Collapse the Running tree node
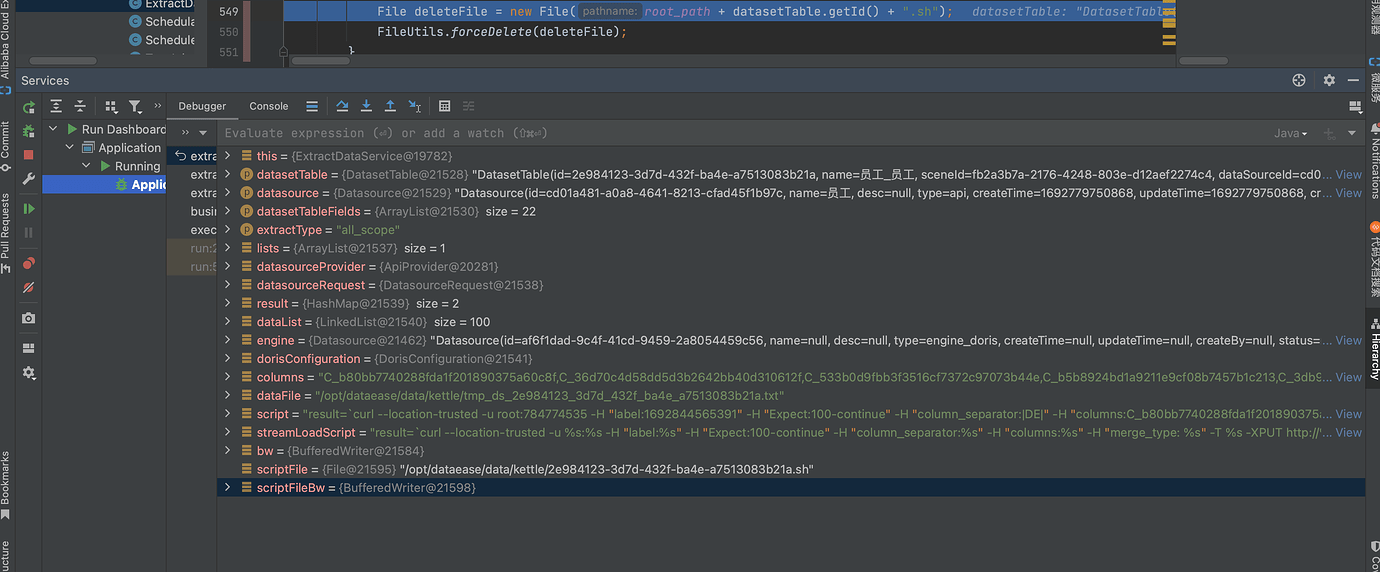Screen dimensions: 1380x572 87,166
